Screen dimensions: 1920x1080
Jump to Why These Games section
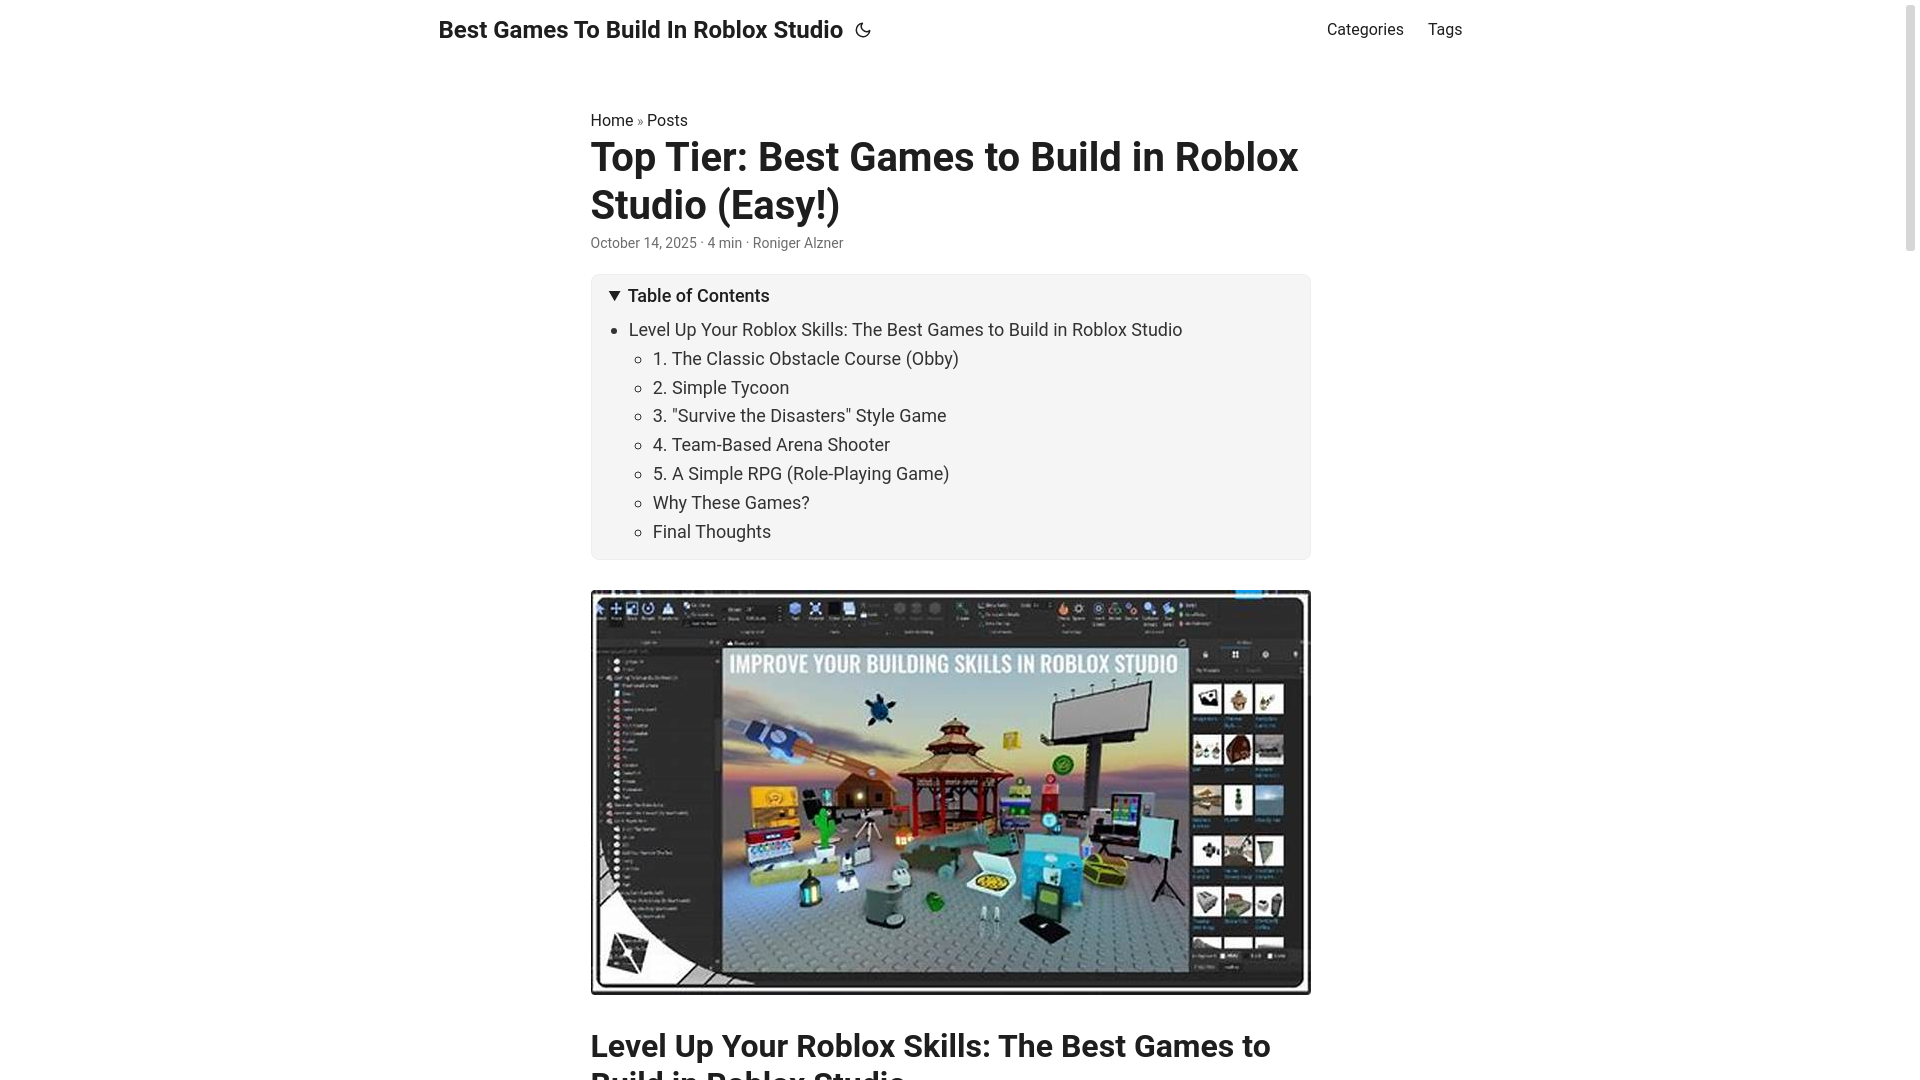click(x=731, y=503)
